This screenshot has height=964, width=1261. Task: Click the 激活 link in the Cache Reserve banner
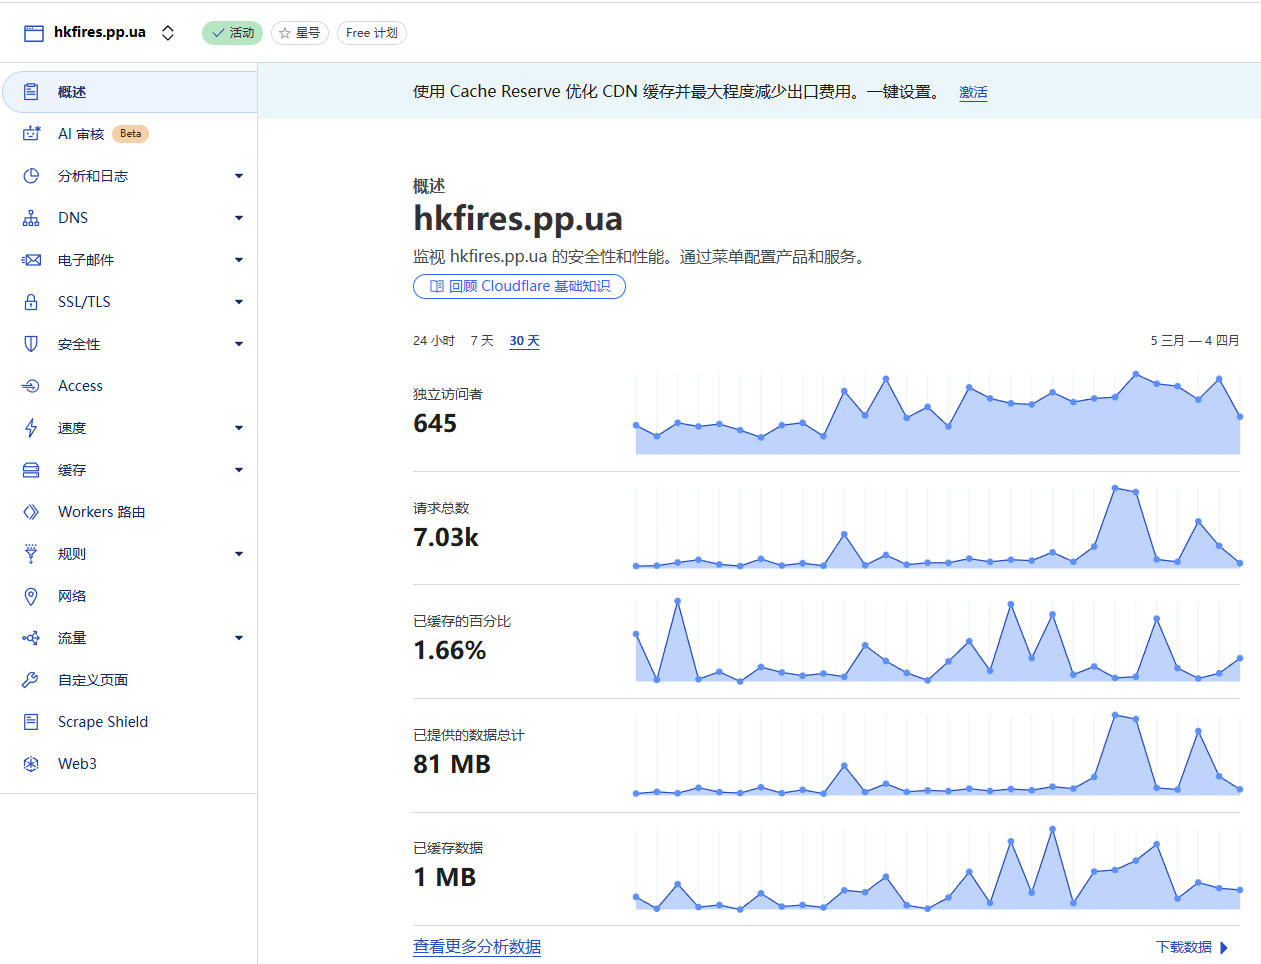click(973, 91)
